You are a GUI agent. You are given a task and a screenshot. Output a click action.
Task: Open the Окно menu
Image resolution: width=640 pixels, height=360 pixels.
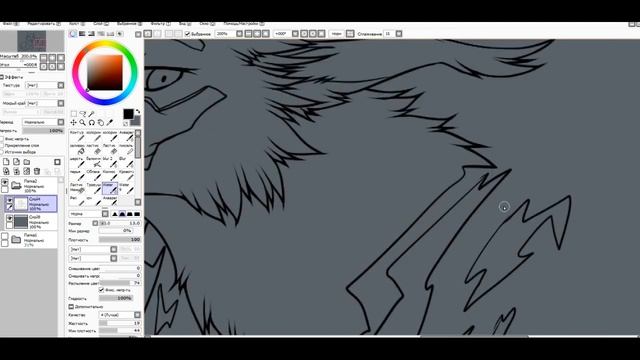[x=207, y=24]
